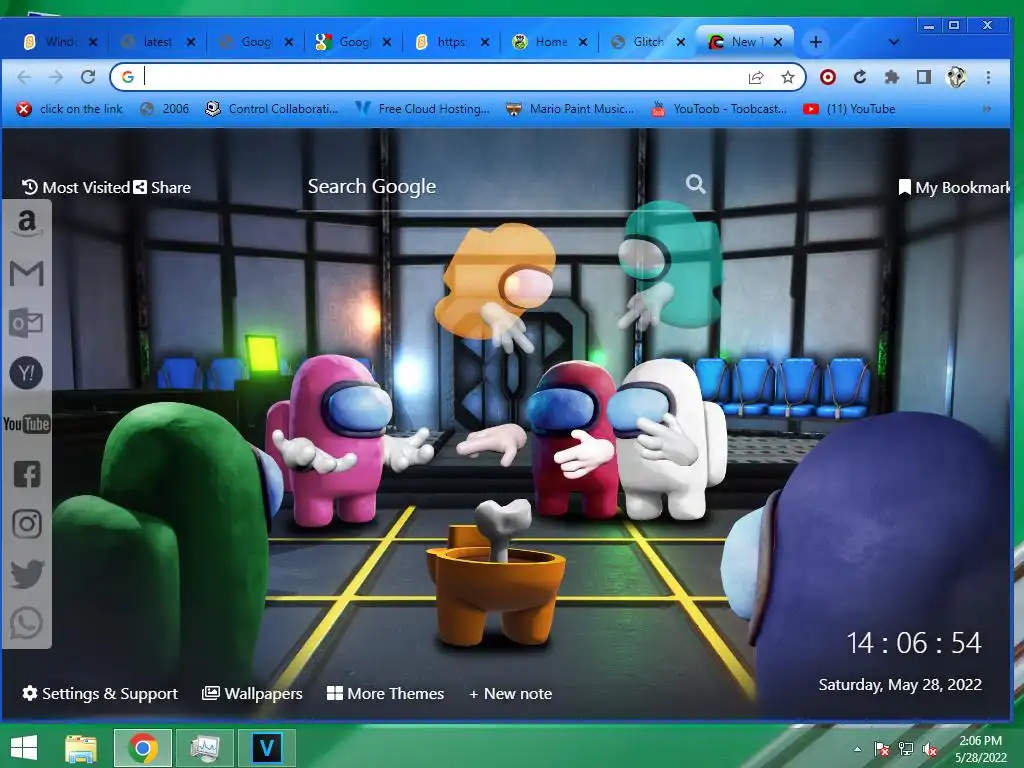Show hidden system tray icons
The image size is (1024, 768).
pos(857,749)
